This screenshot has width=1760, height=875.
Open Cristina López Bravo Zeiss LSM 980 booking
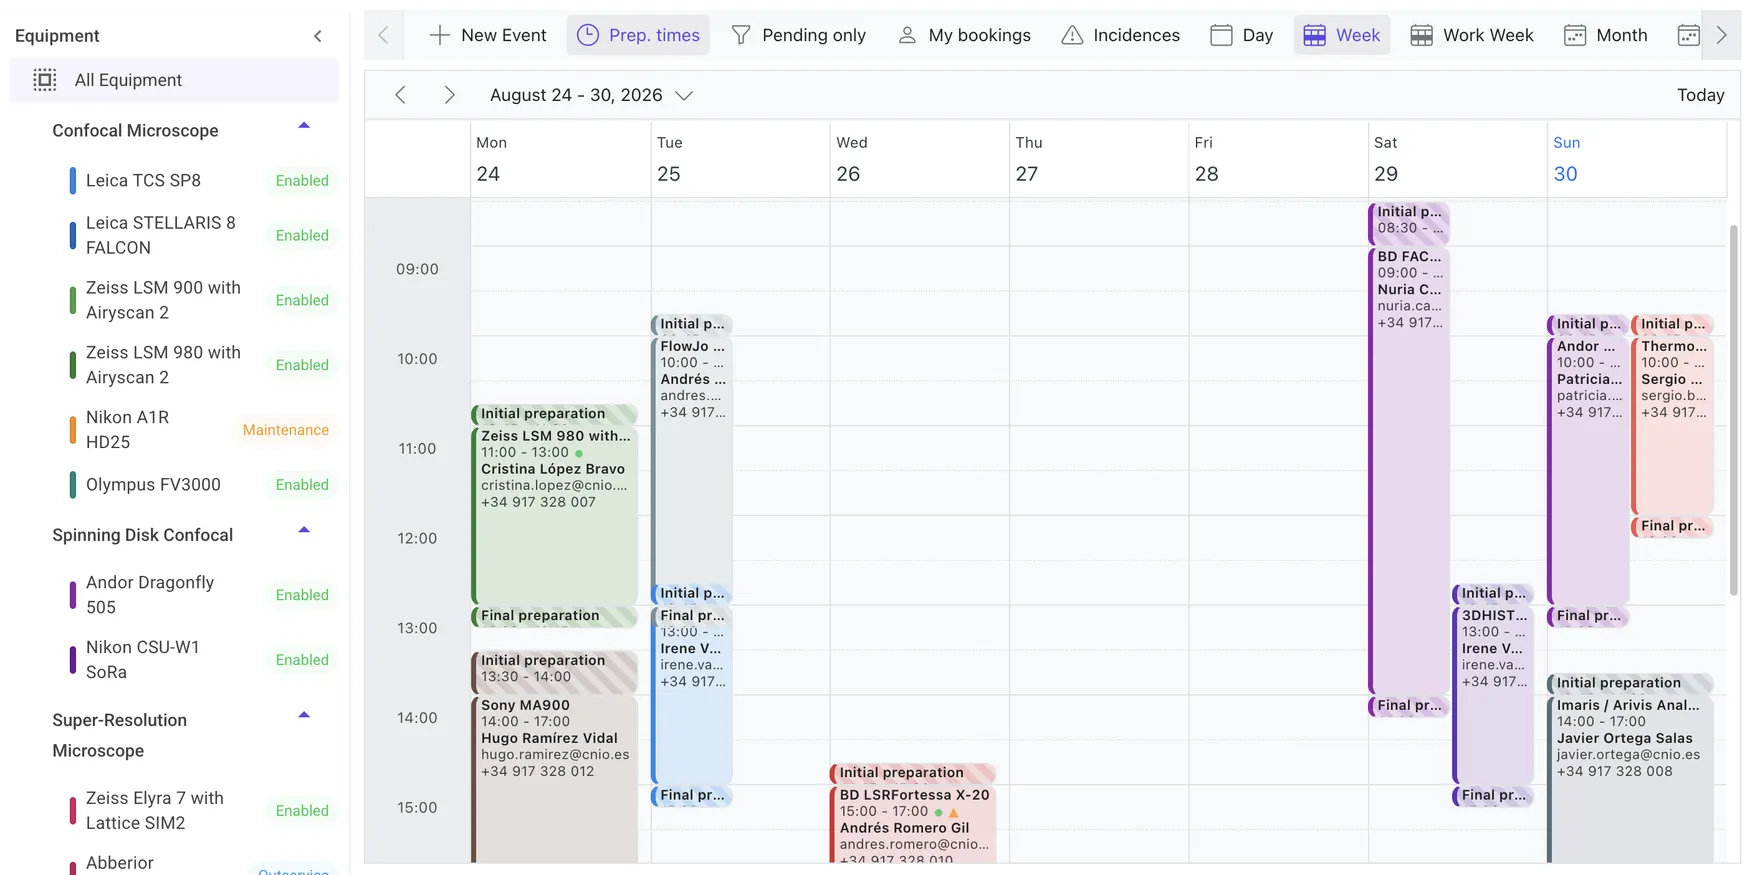click(555, 515)
